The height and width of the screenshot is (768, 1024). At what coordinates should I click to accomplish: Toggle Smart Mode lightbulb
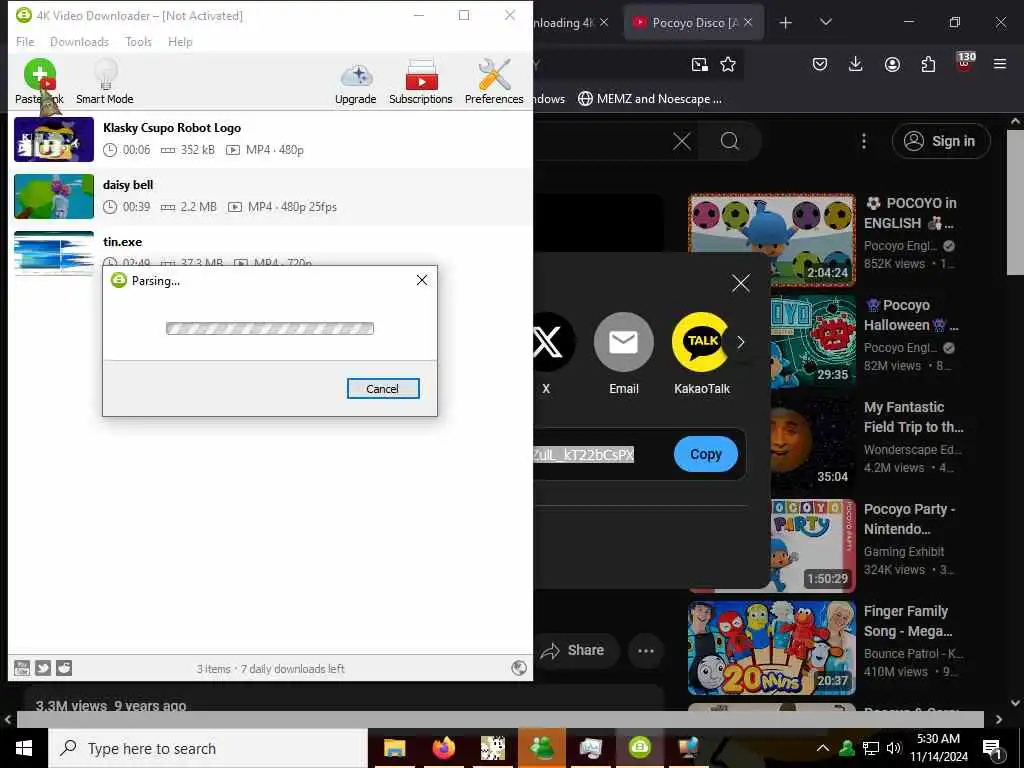104,82
